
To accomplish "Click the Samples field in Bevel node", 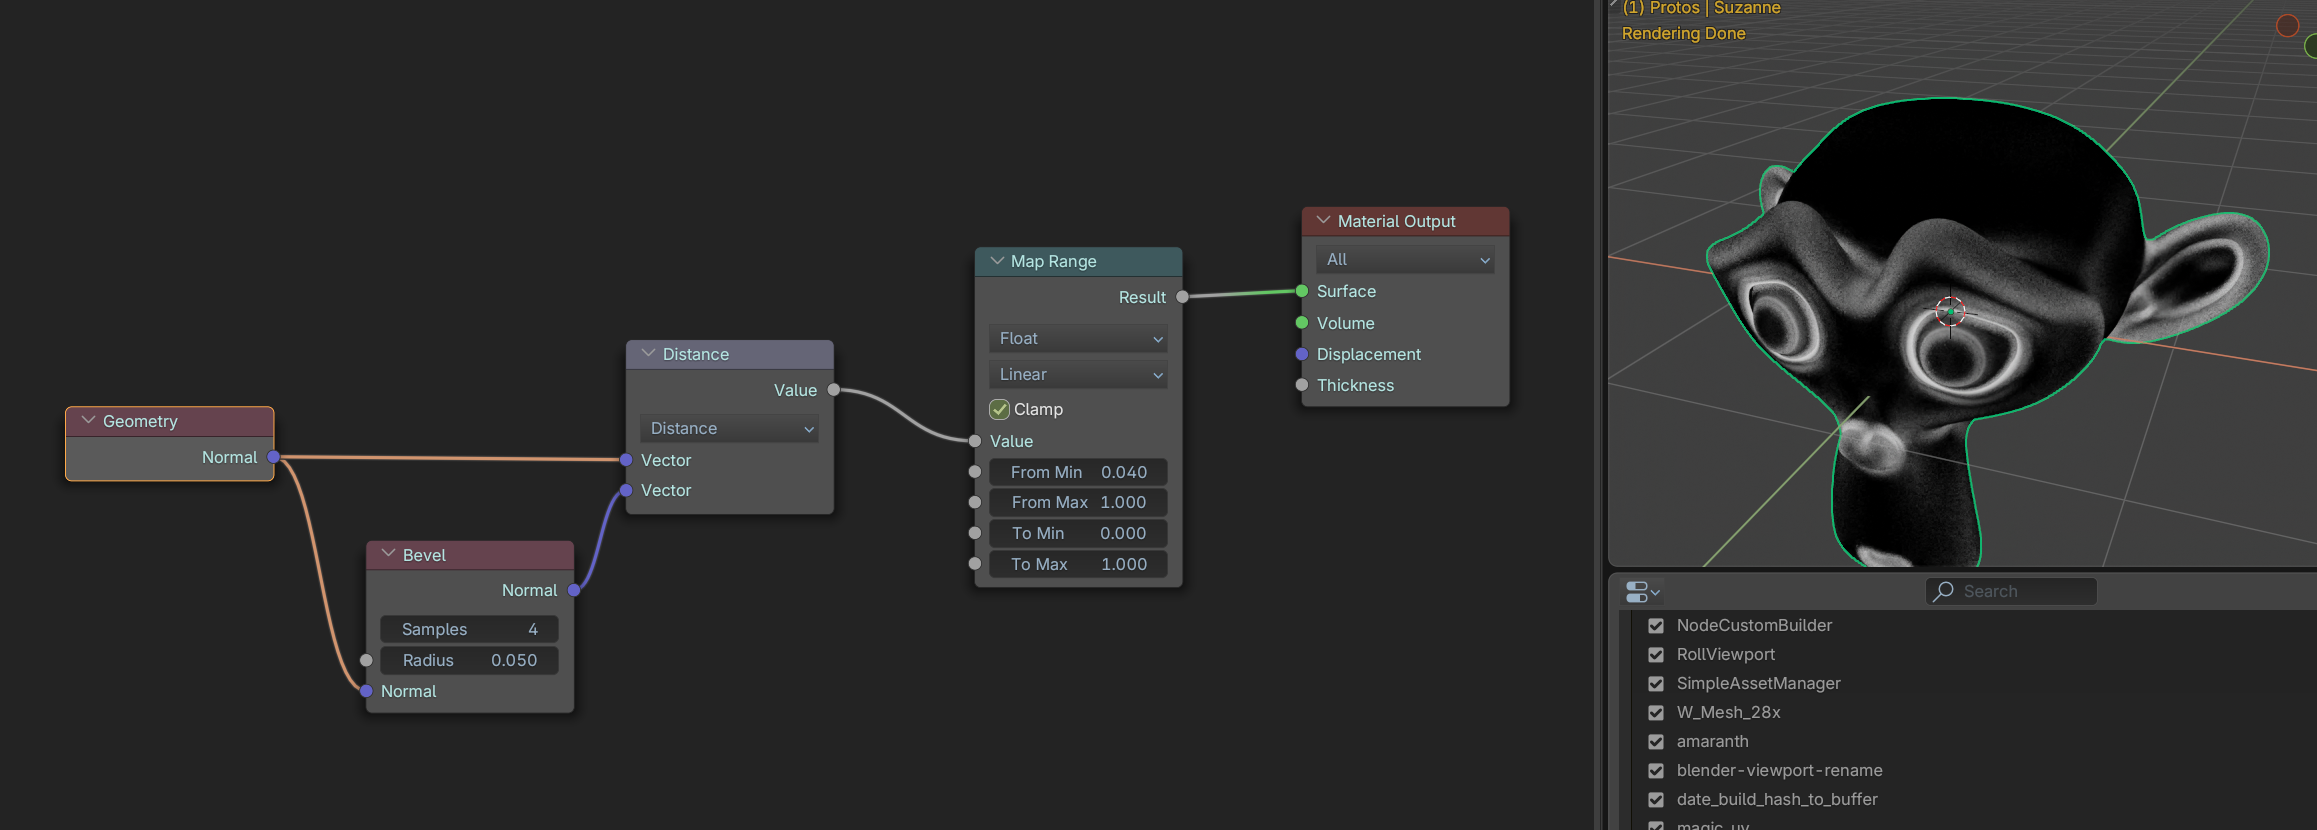I will coord(469,629).
